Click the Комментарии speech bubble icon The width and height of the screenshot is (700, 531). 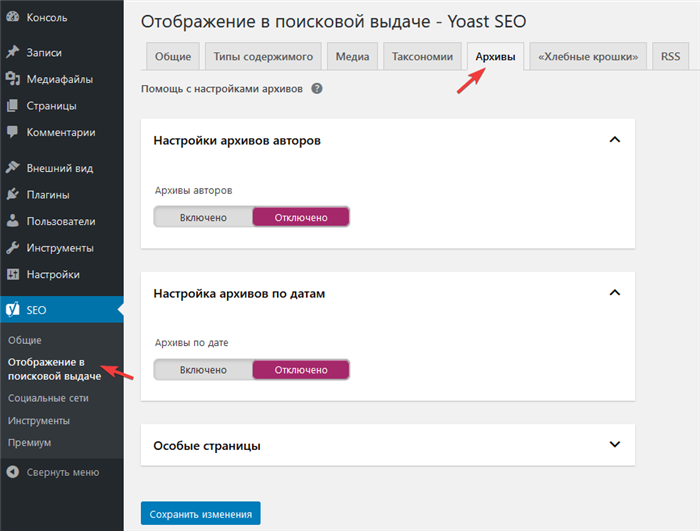coord(13,132)
